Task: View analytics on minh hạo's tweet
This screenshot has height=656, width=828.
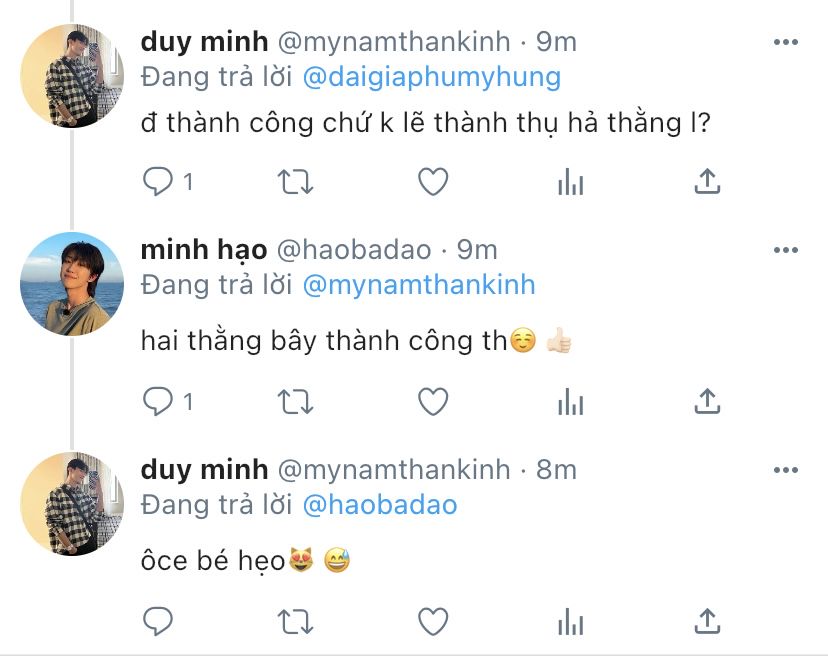Action: (x=570, y=402)
